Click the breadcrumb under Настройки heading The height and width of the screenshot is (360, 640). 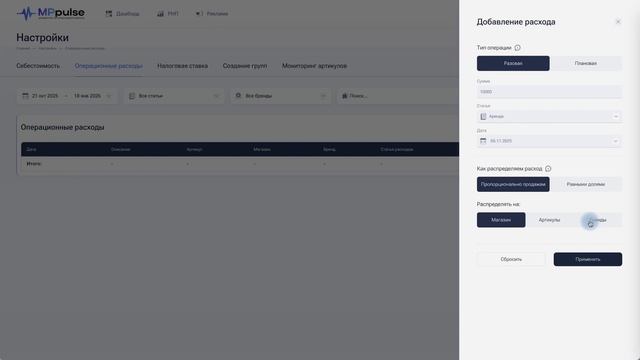point(60,48)
